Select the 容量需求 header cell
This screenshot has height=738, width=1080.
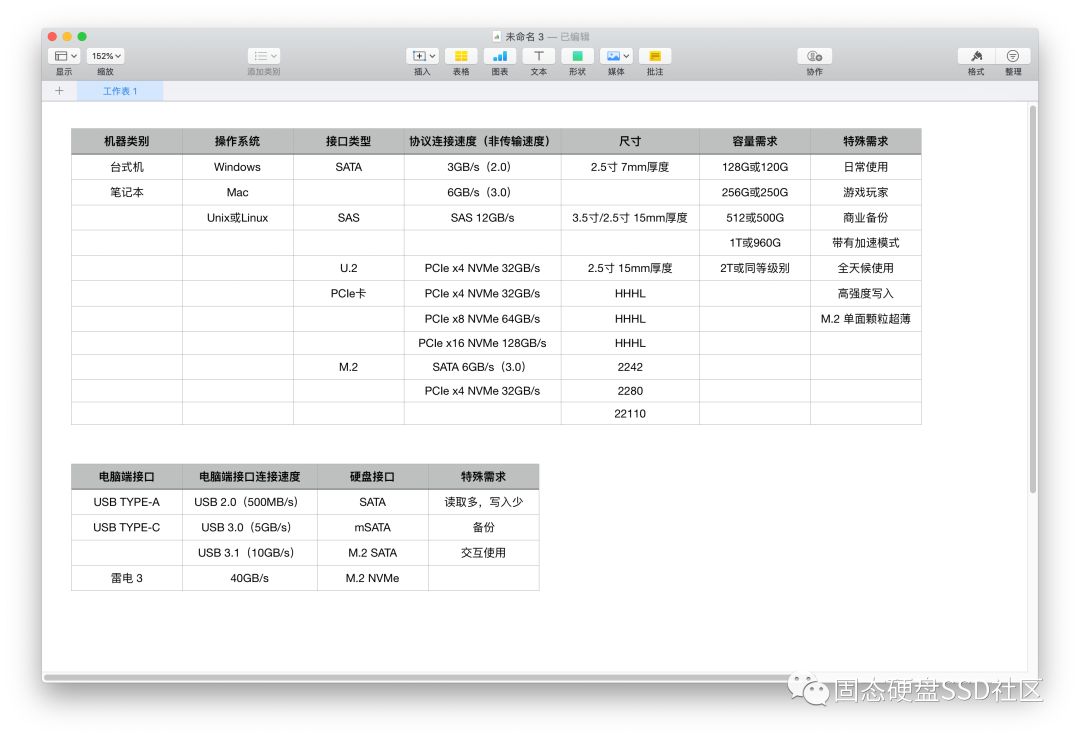[755, 141]
